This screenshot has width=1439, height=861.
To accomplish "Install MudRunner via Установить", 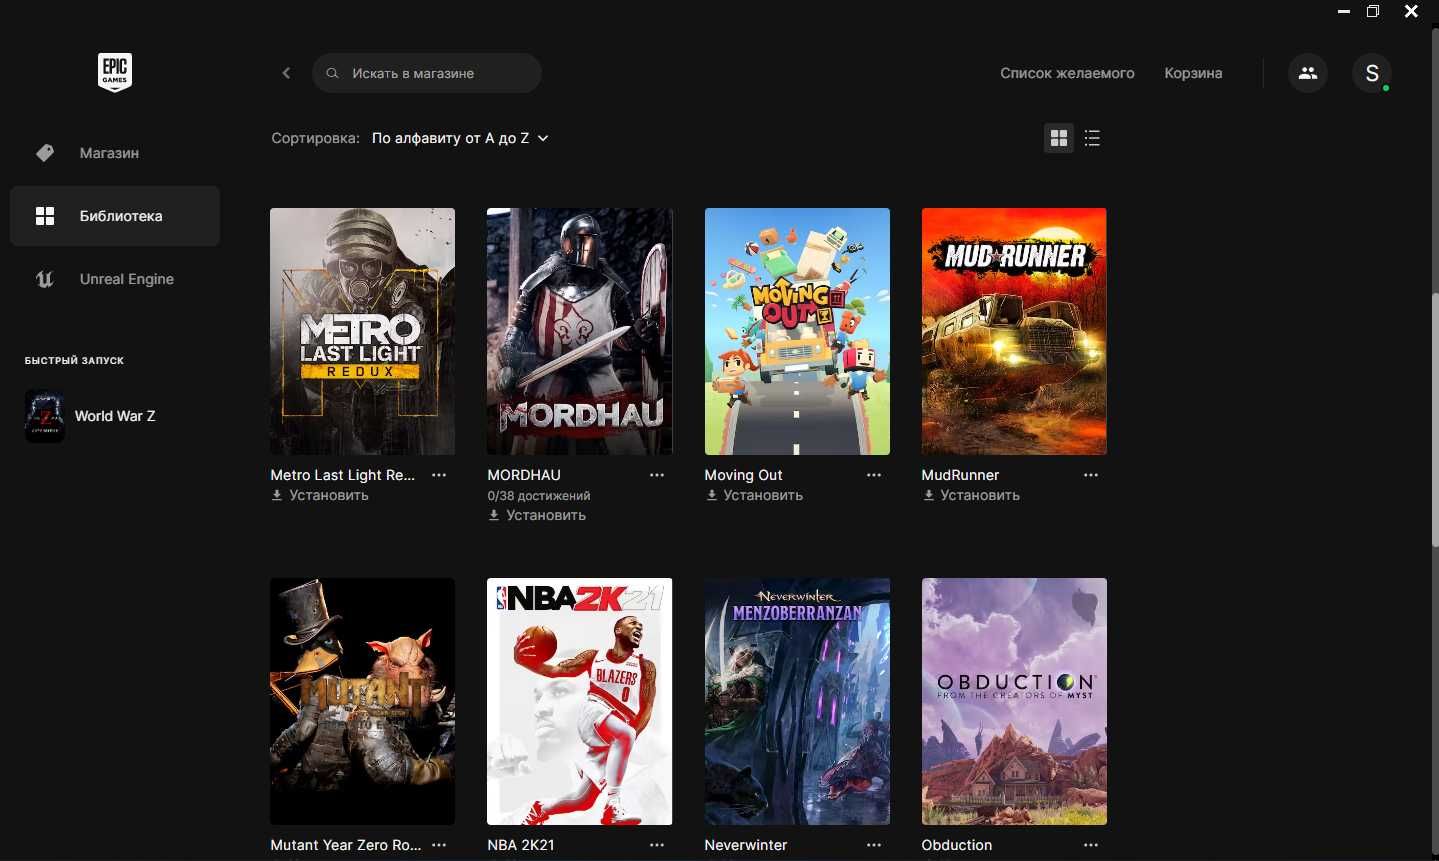I will point(971,495).
